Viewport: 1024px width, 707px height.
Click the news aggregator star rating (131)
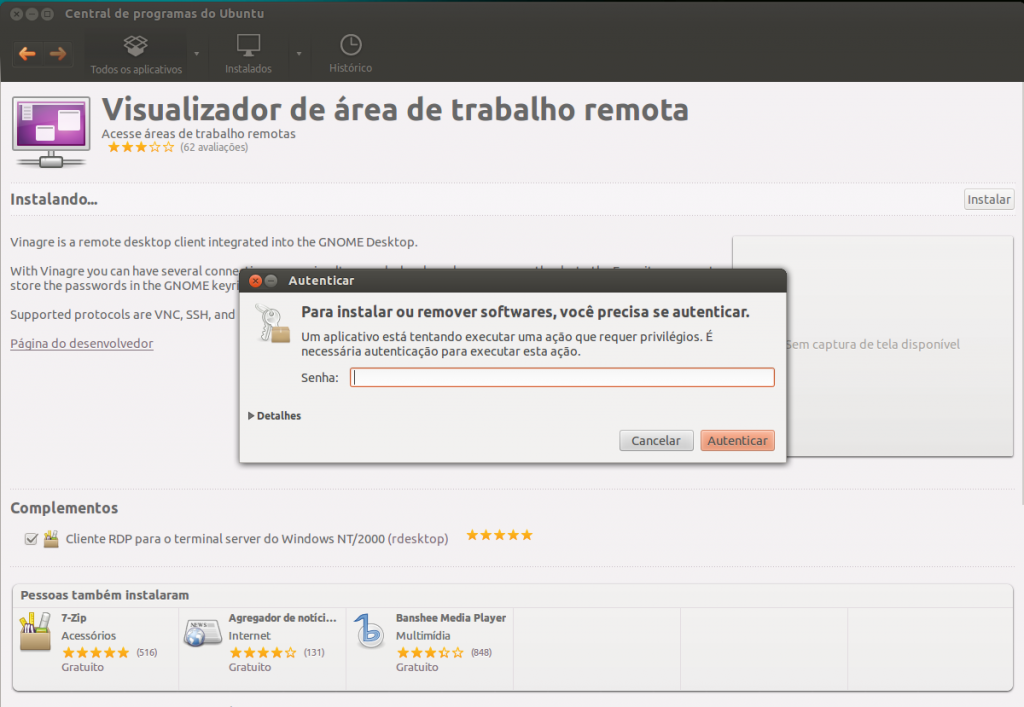[x=263, y=653]
